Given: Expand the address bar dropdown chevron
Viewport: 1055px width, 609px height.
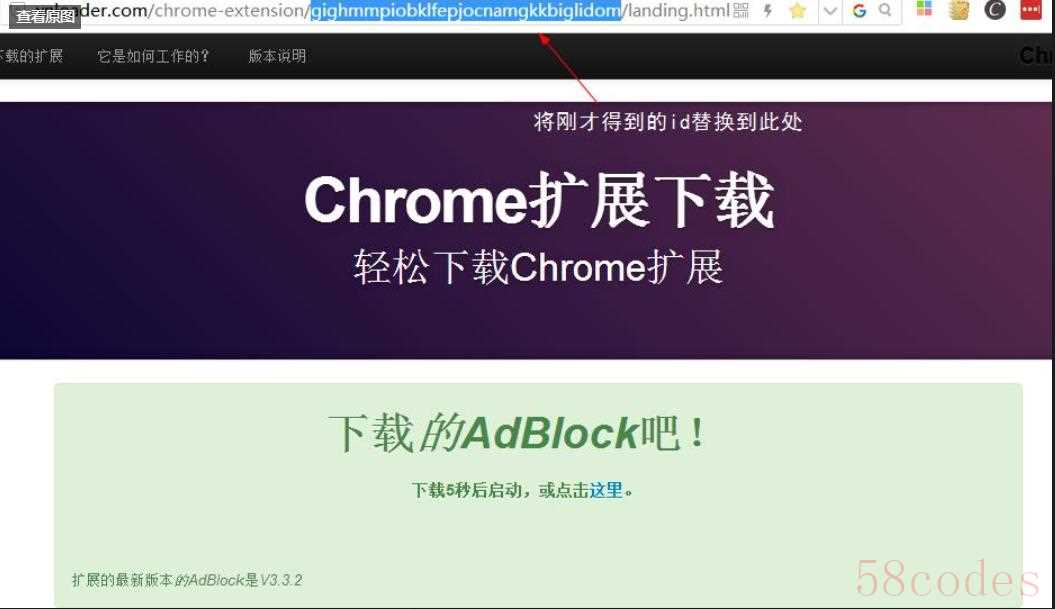Looking at the screenshot, I should [x=830, y=11].
